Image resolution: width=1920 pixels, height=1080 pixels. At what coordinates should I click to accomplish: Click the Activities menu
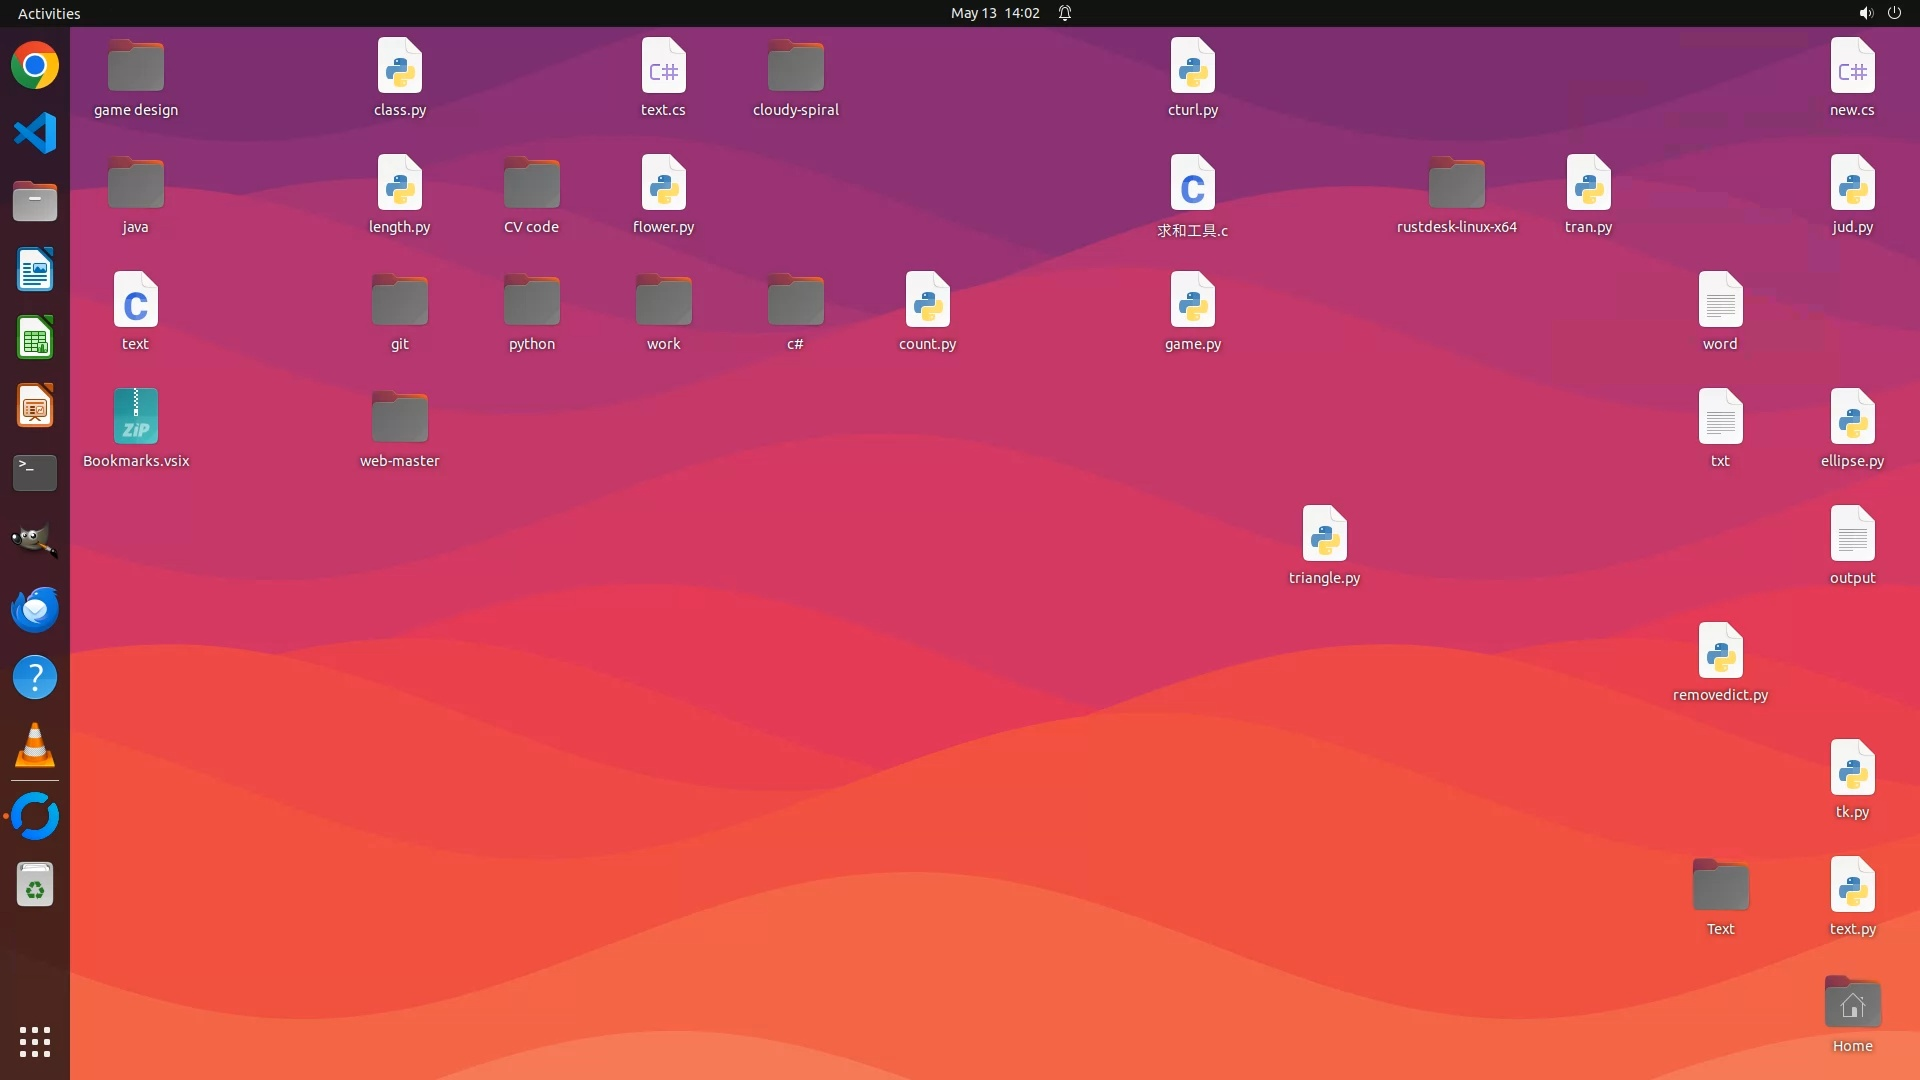(49, 13)
